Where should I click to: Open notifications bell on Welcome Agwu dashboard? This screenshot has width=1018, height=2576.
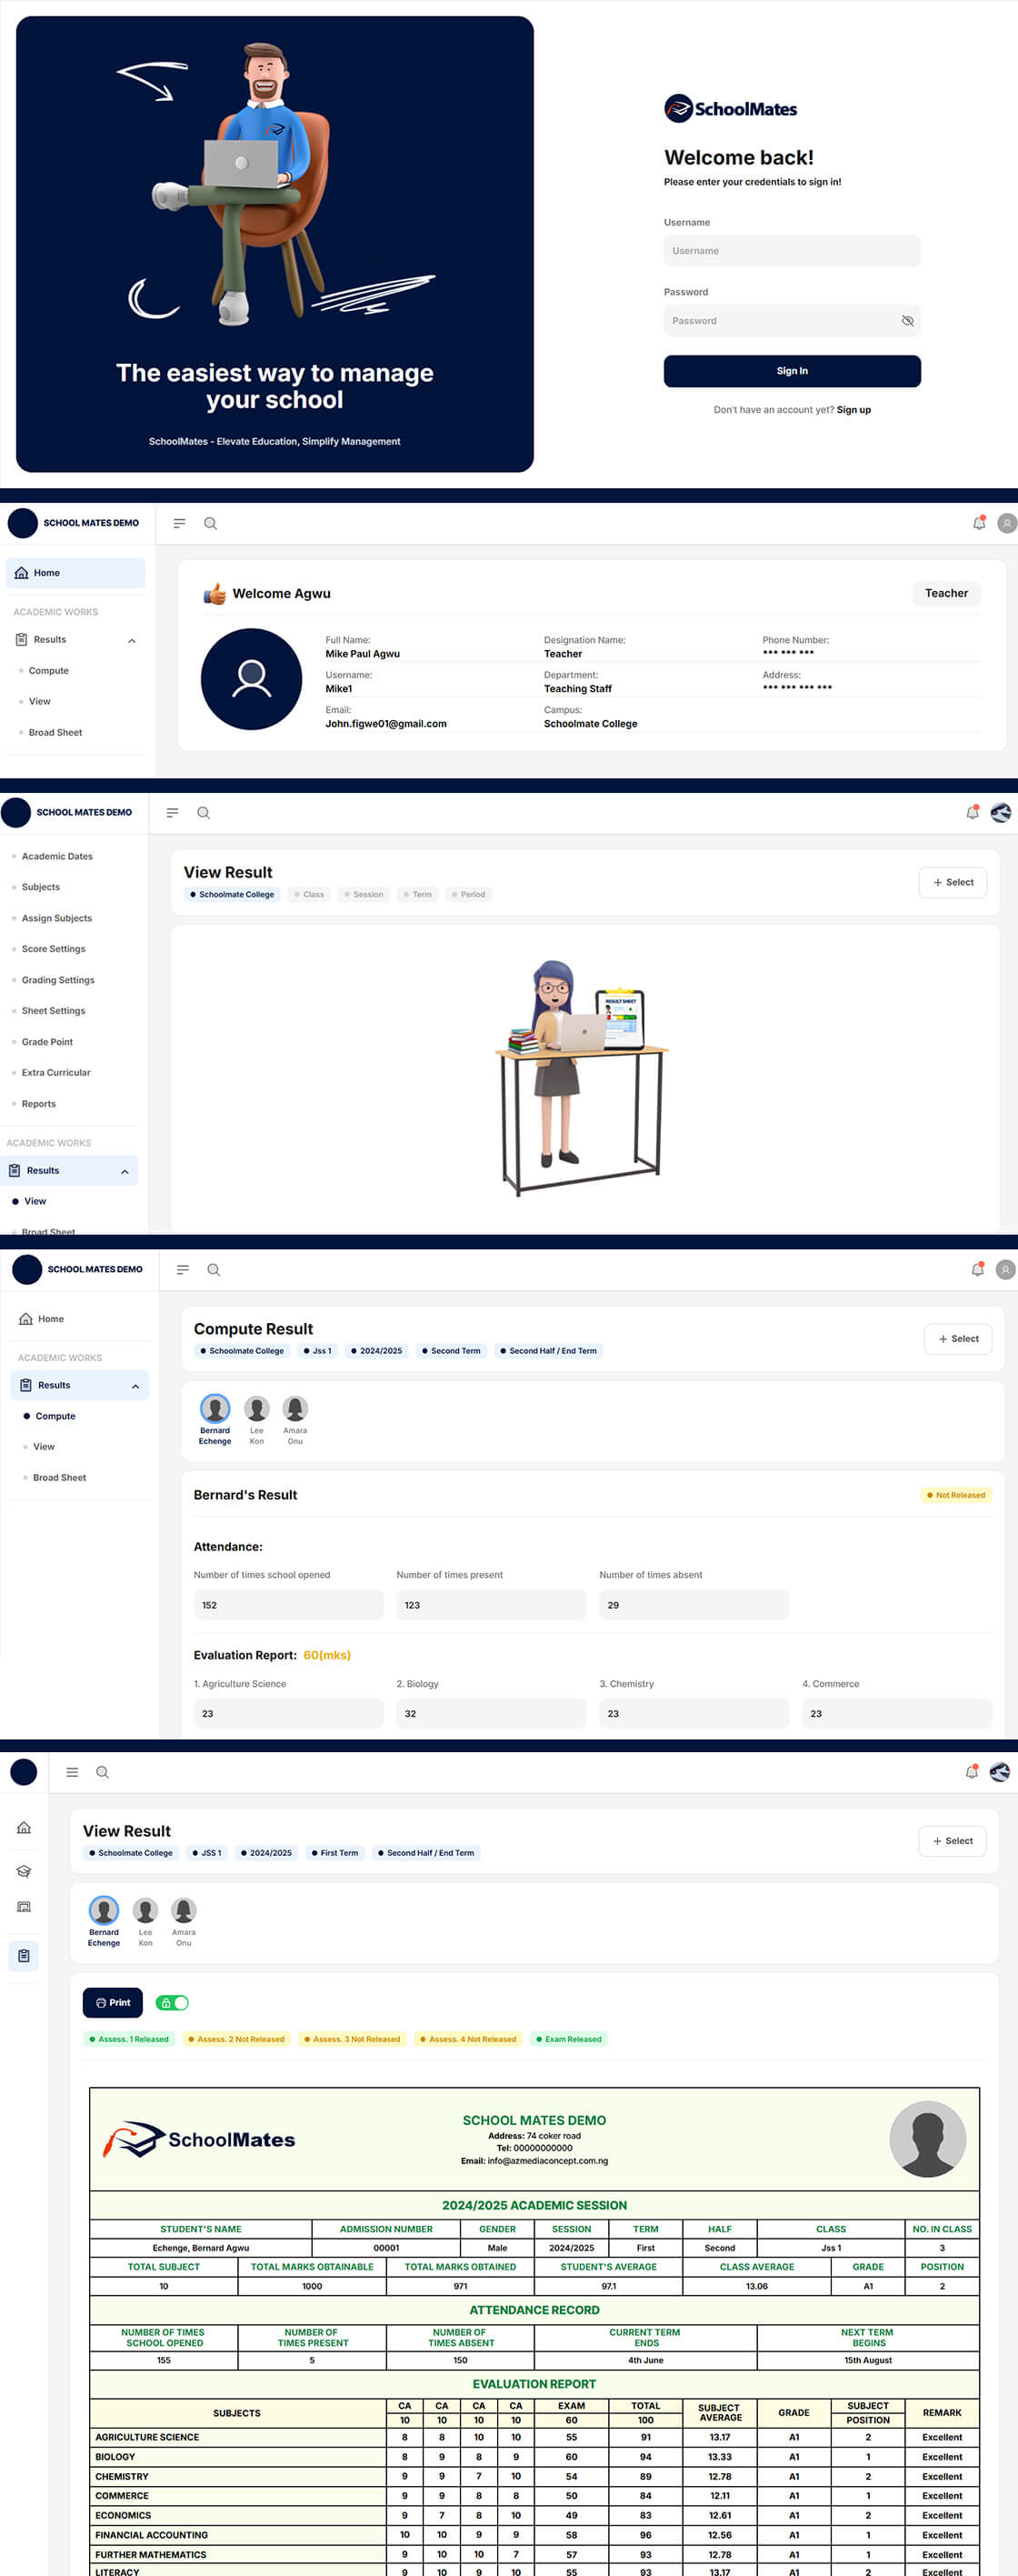point(979,523)
